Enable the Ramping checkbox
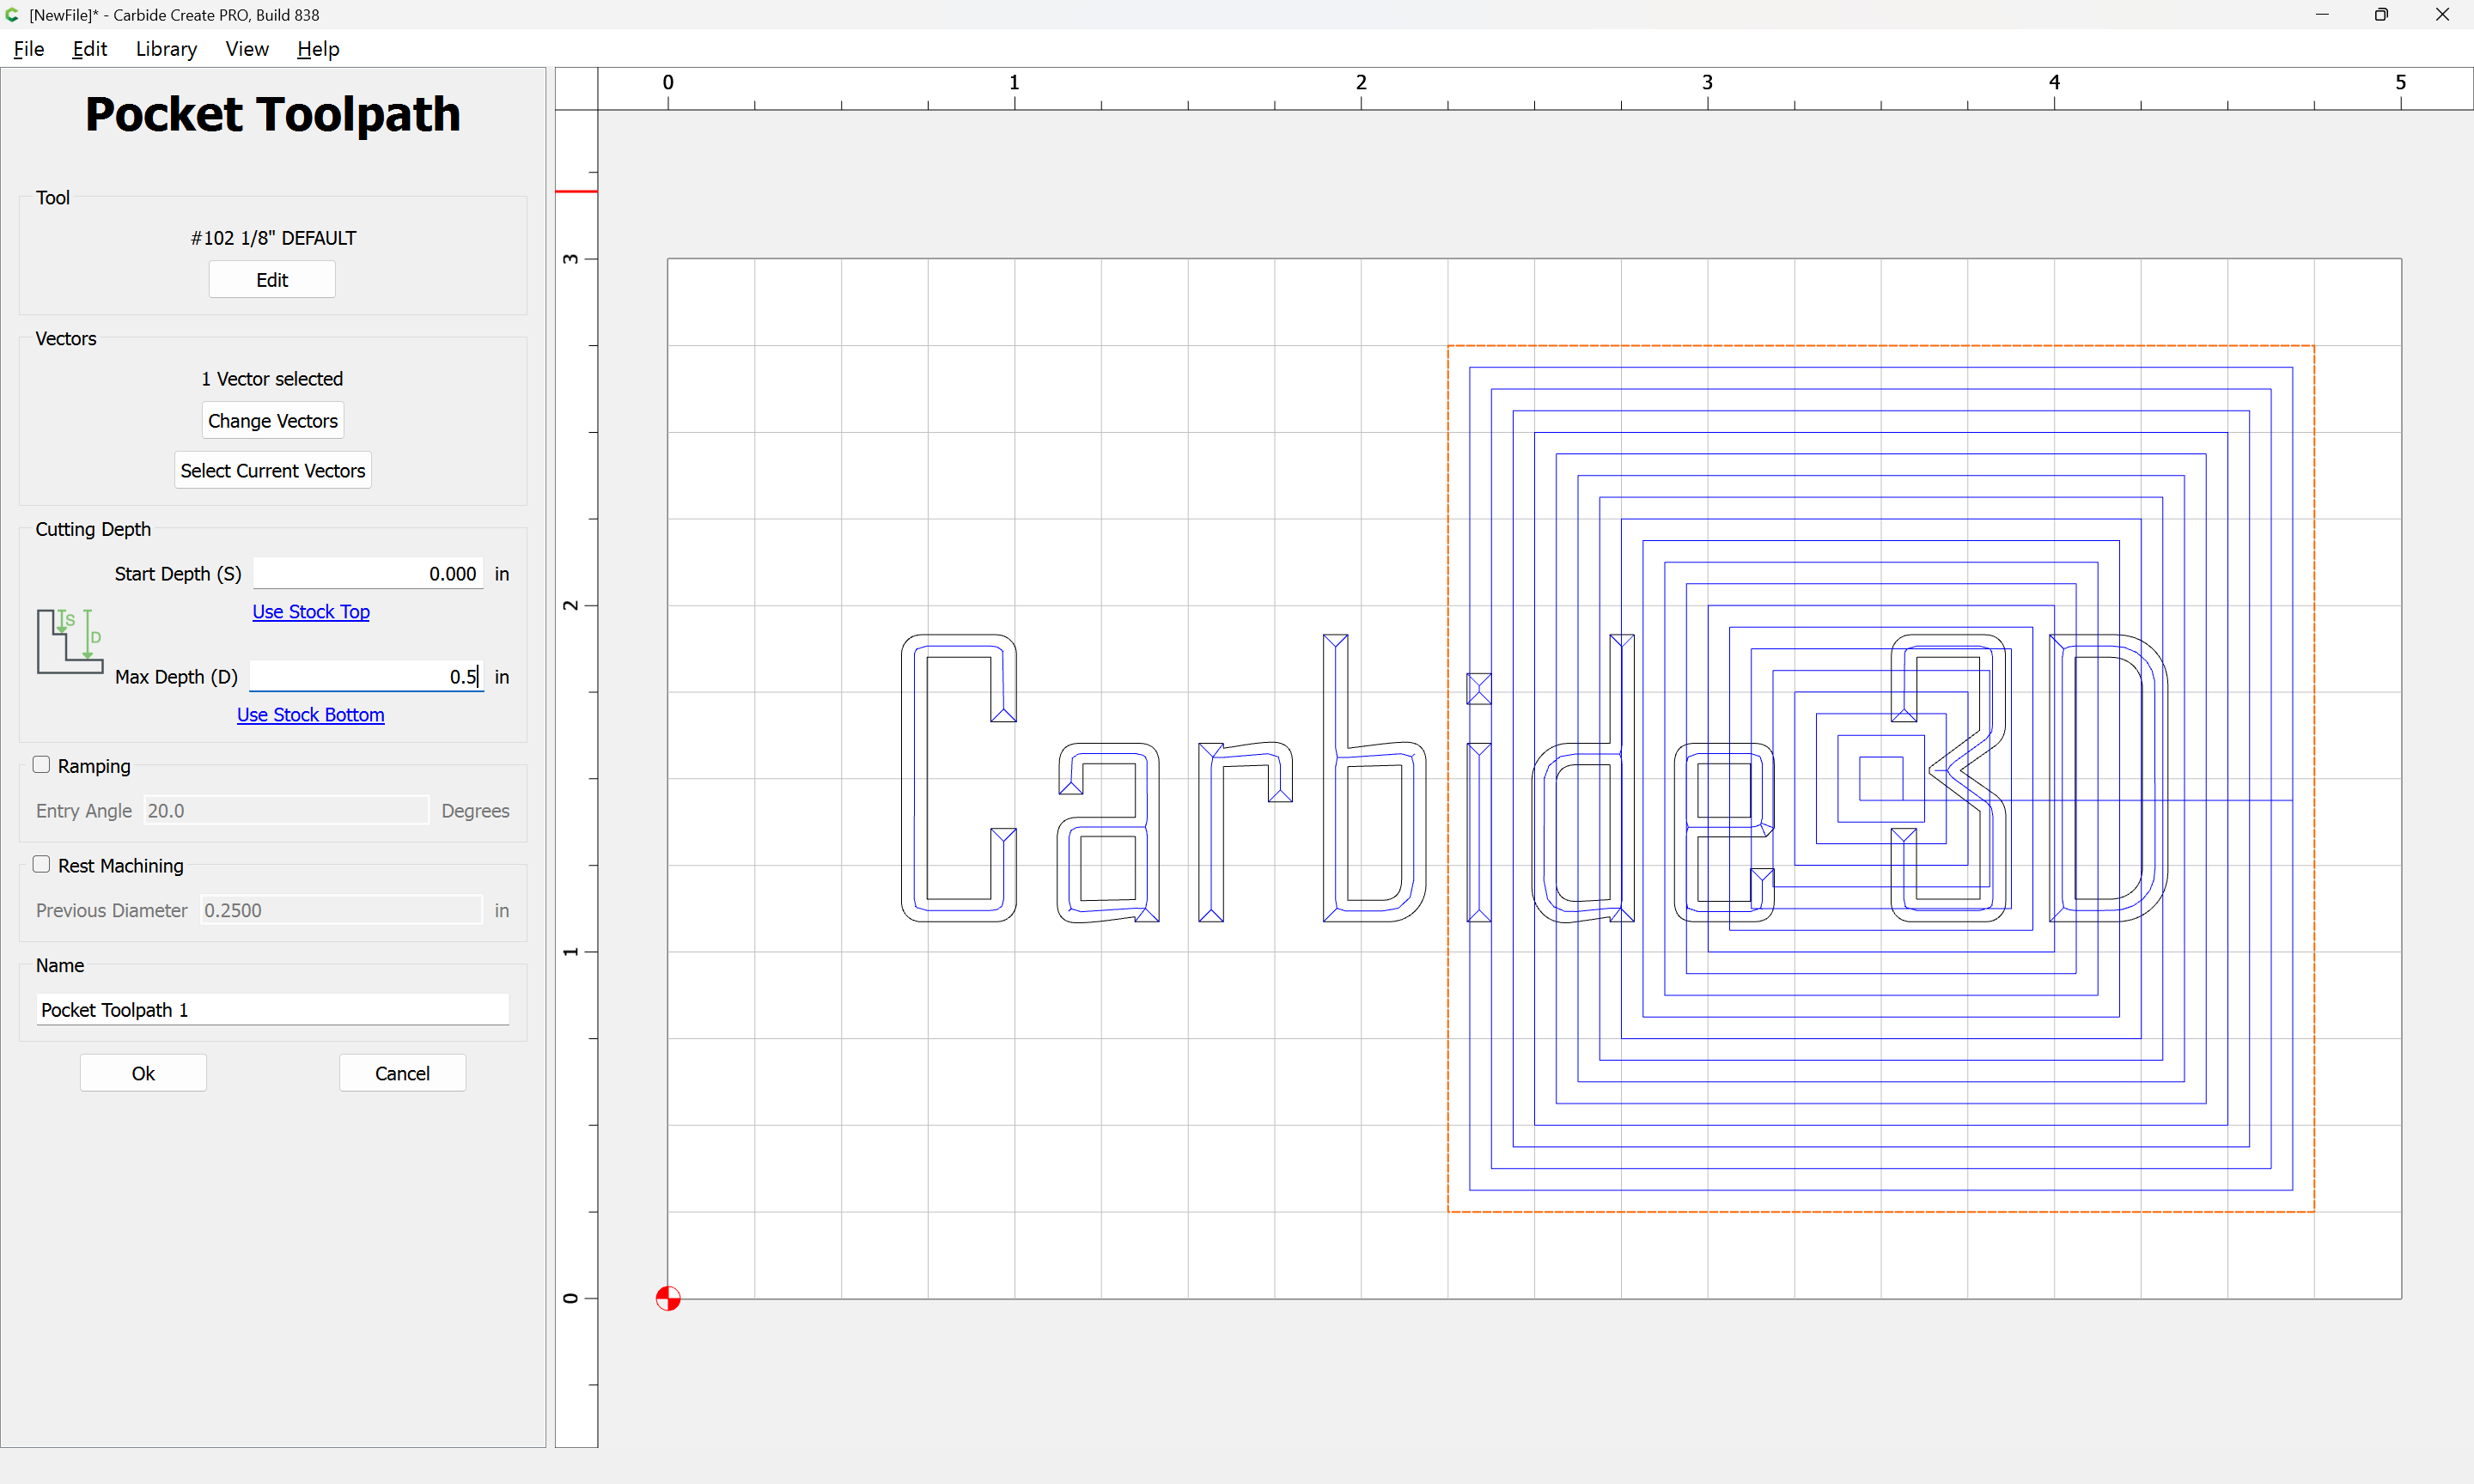This screenshot has height=1484, width=2474. (41, 765)
